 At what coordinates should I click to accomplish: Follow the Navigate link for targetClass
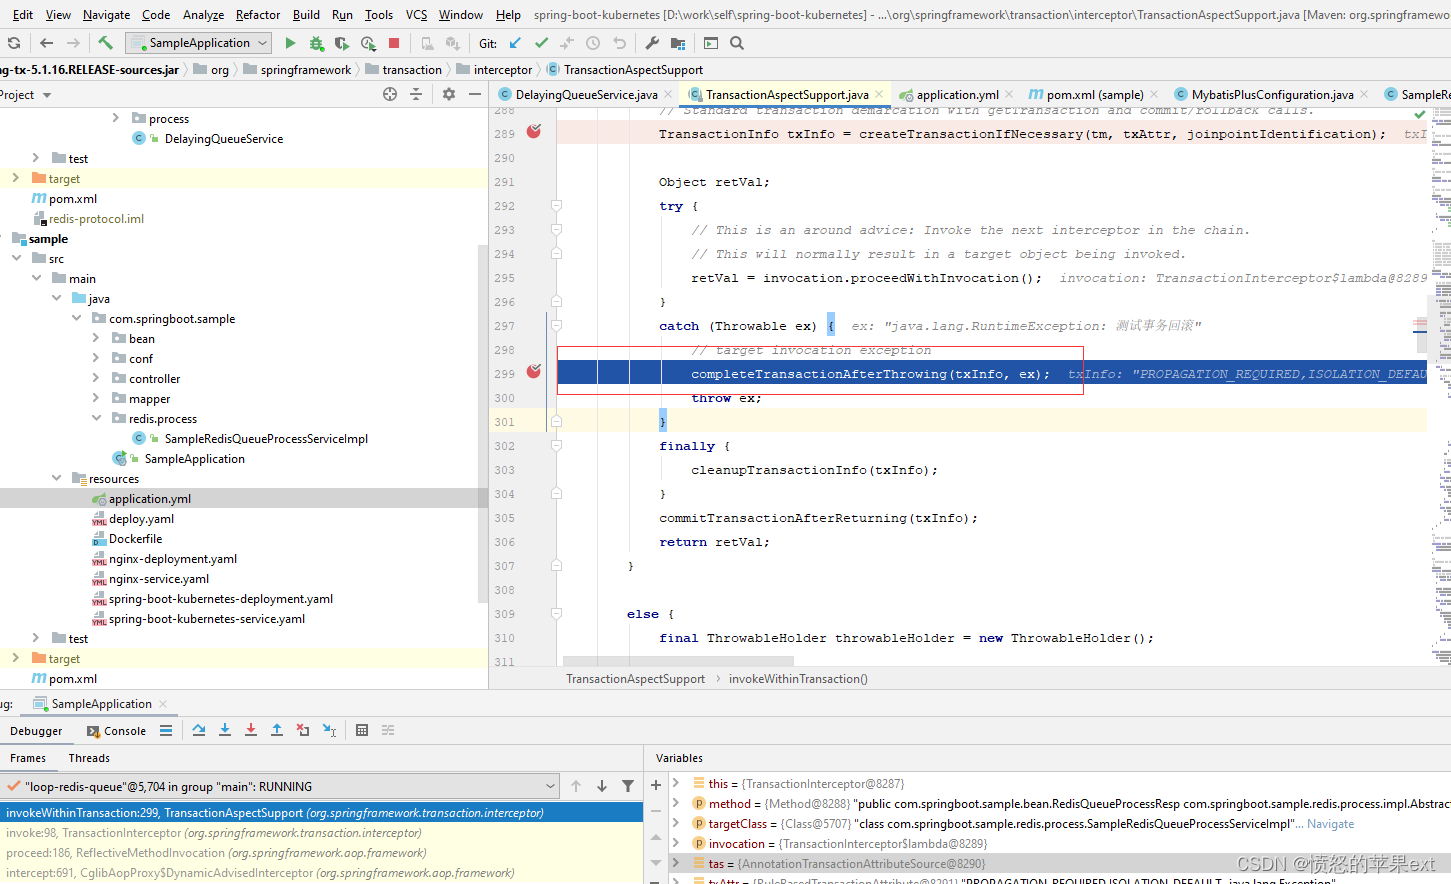pos(1330,824)
